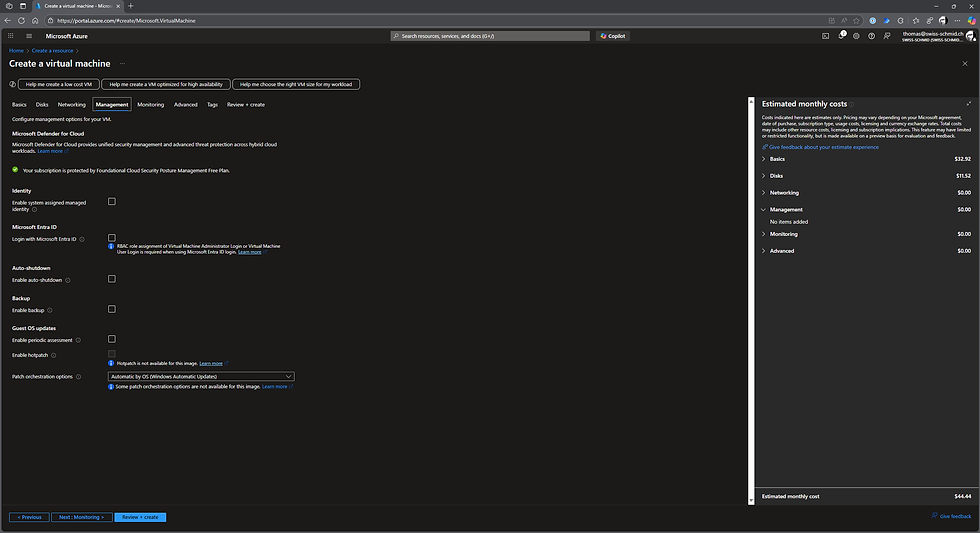
Task: Open Home breadcrumb link
Action: [x=16, y=51]
